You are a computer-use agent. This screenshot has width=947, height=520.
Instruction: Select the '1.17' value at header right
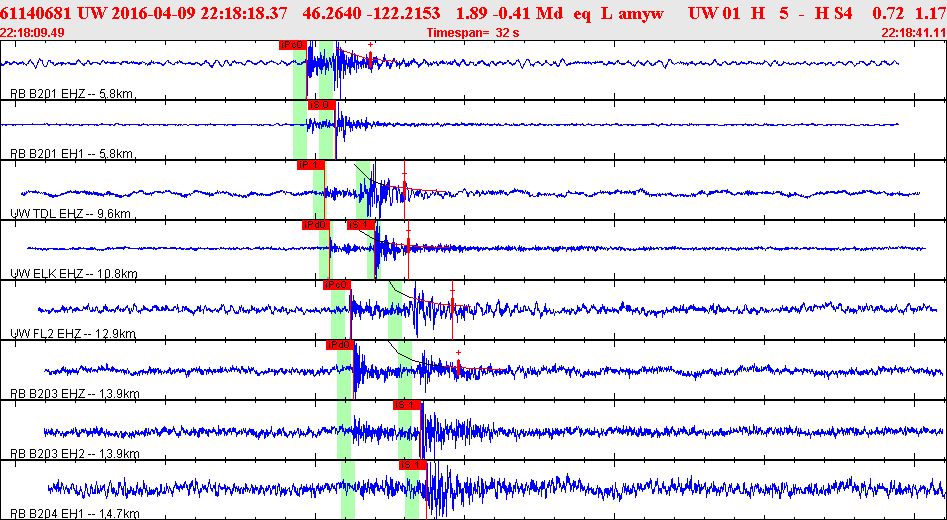(933, 14)
